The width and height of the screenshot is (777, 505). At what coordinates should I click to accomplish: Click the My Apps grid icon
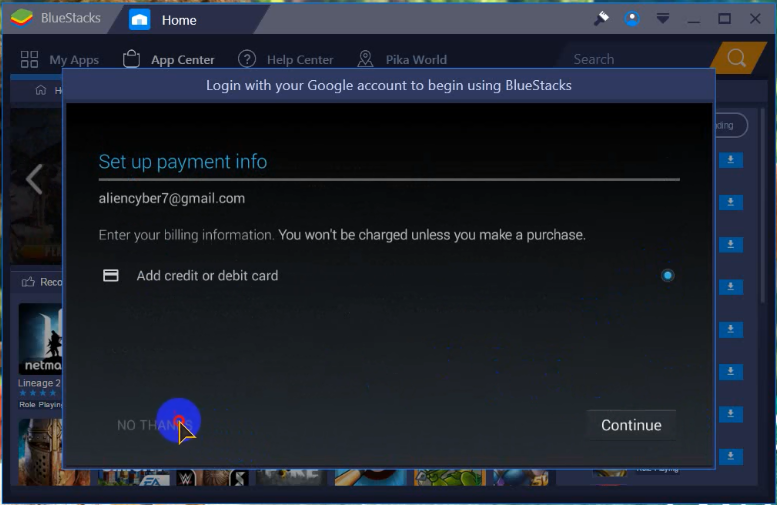29,59
